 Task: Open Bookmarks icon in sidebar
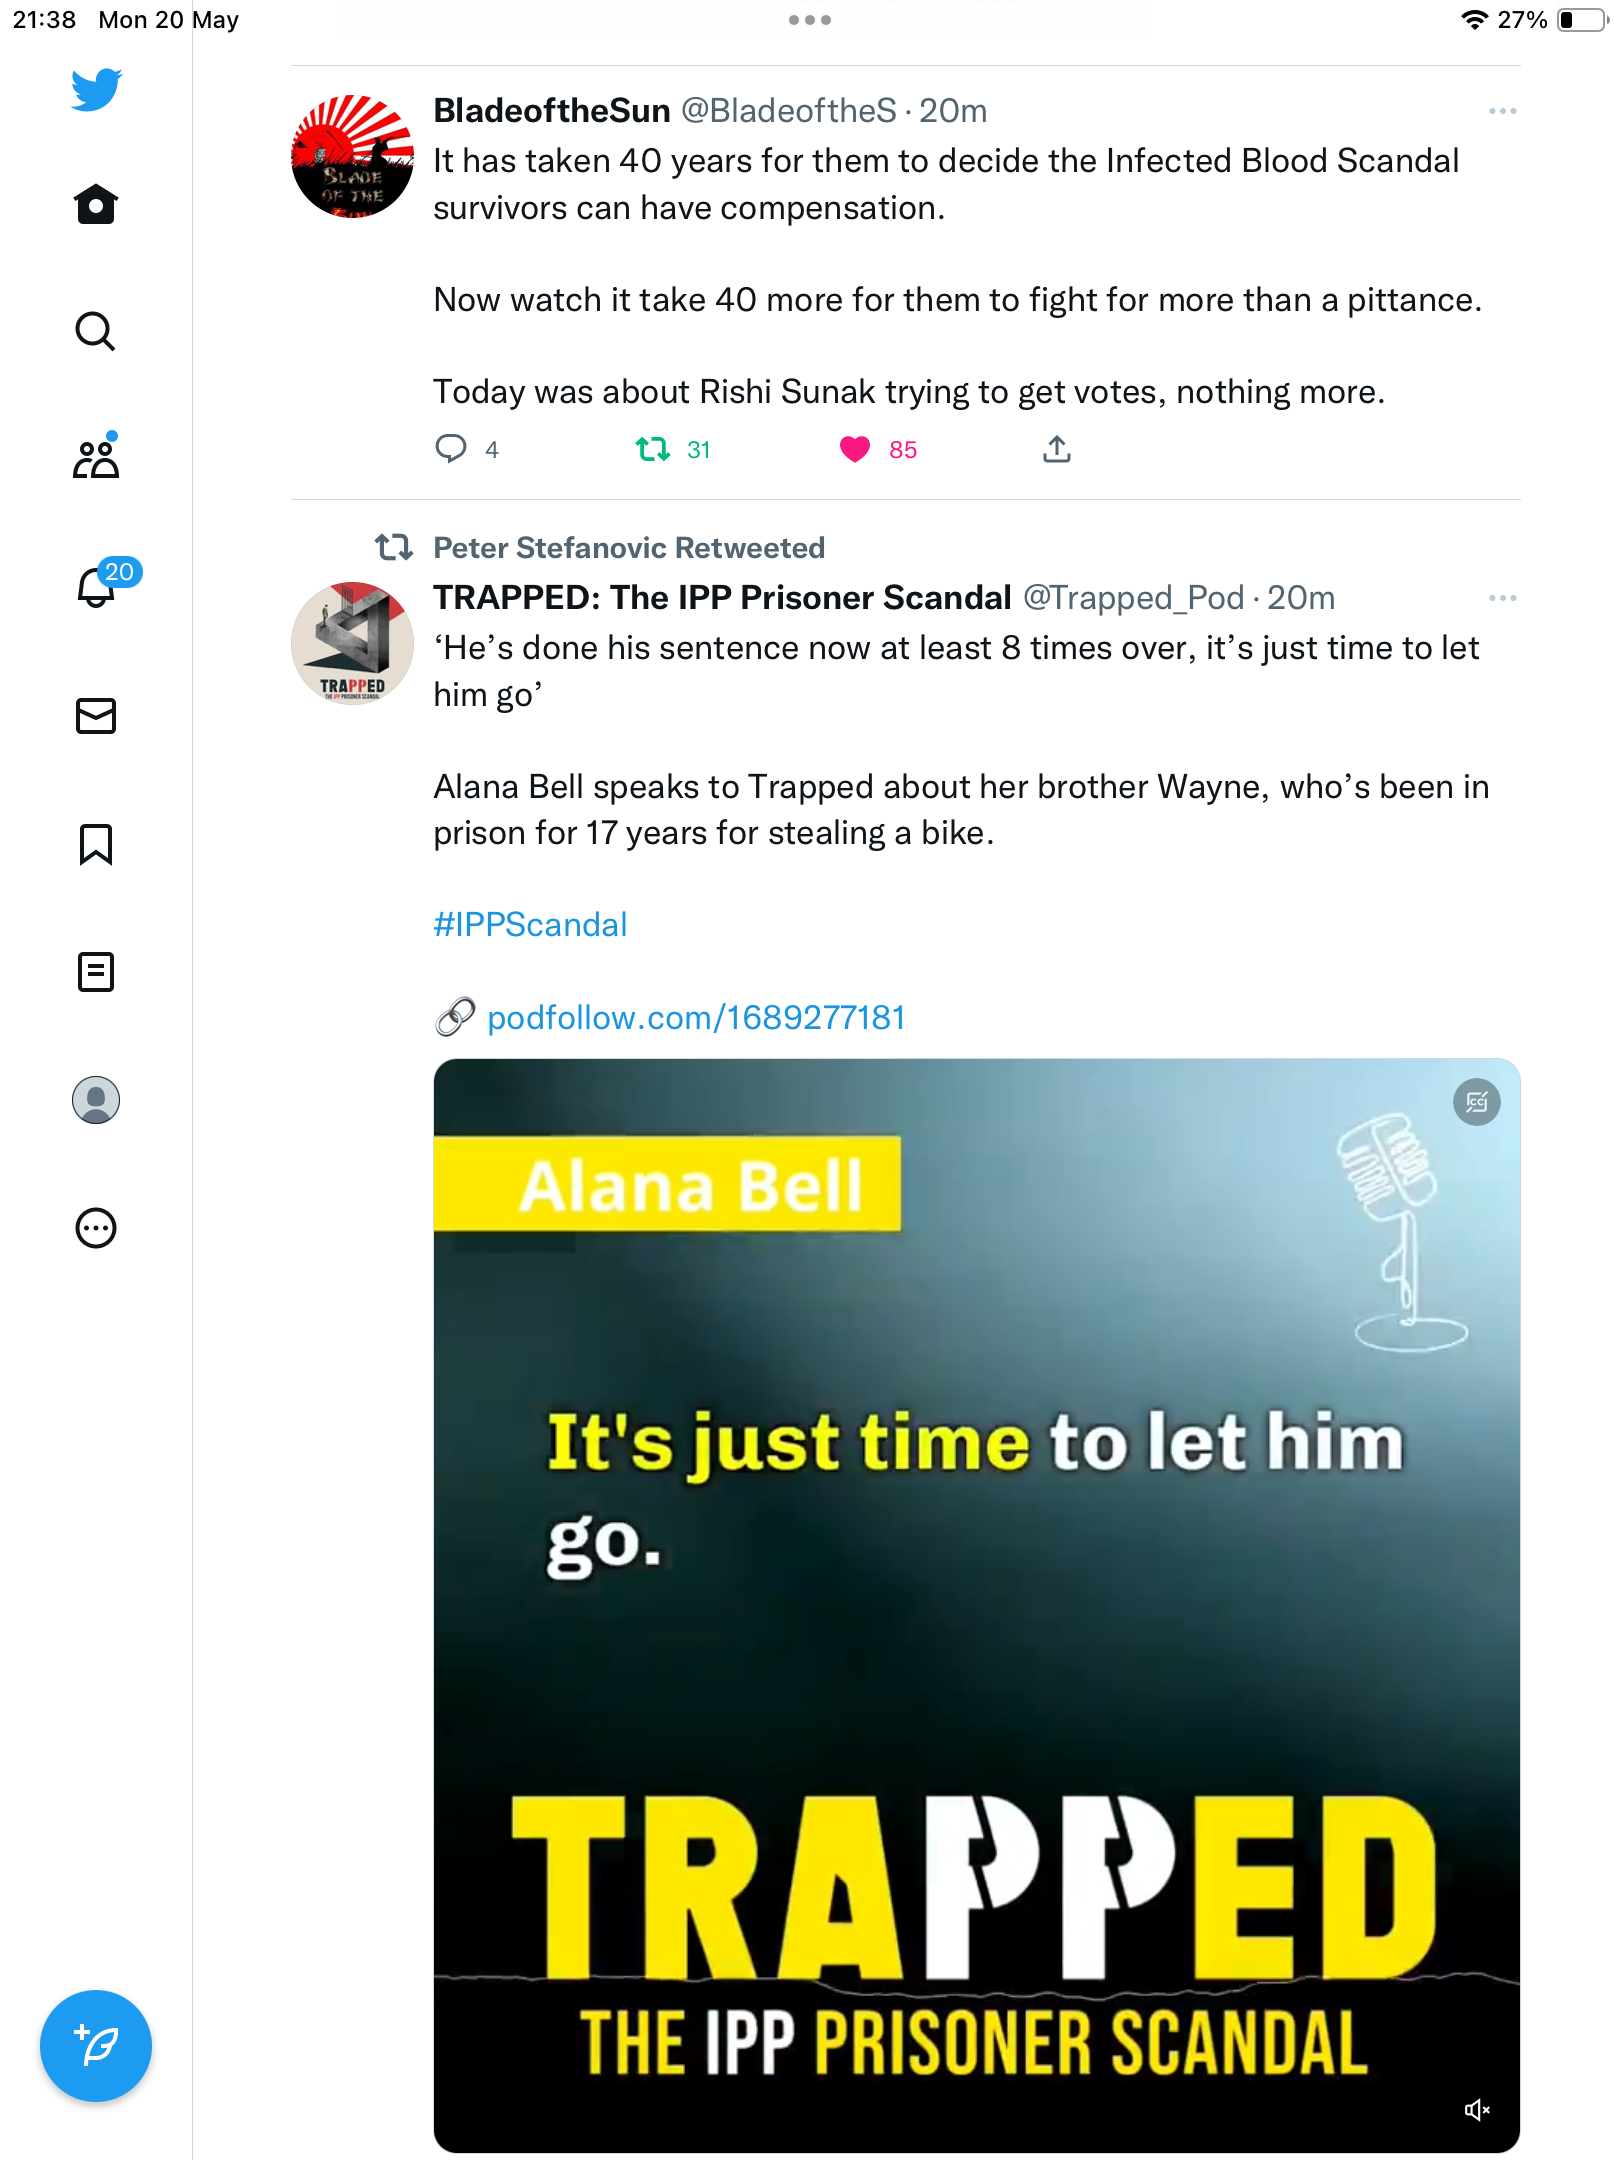click(x=96, y=844)
